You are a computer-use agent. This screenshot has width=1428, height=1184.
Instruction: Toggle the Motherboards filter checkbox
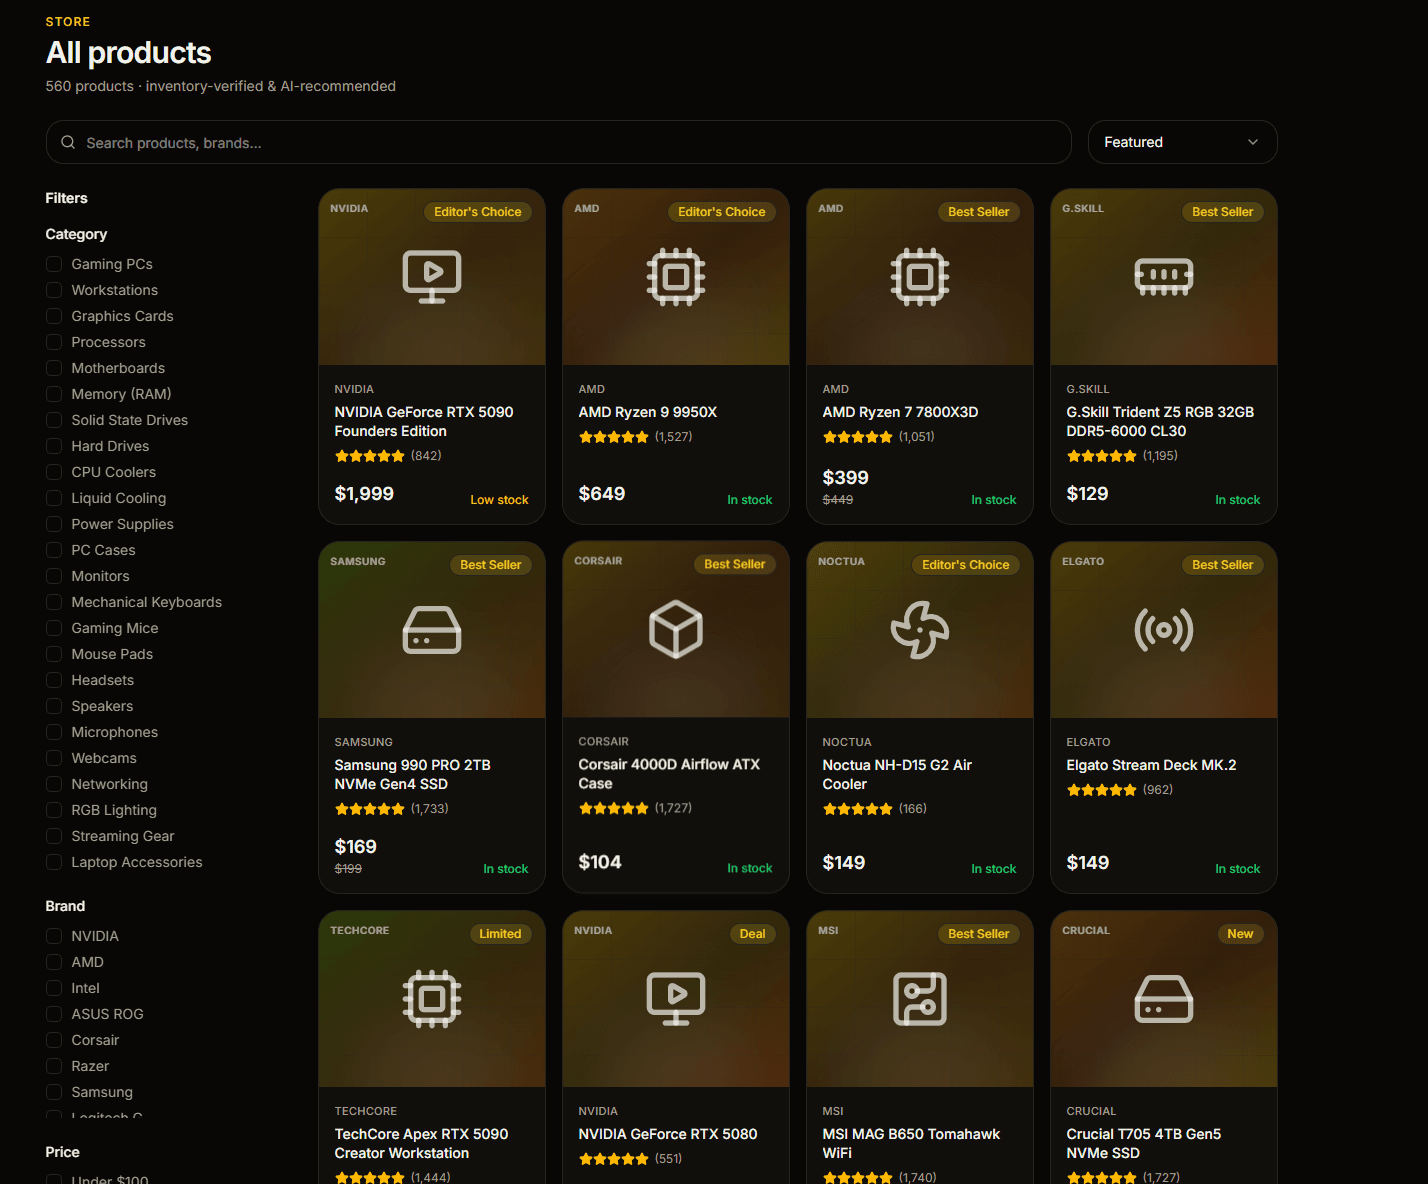(54, 368)
